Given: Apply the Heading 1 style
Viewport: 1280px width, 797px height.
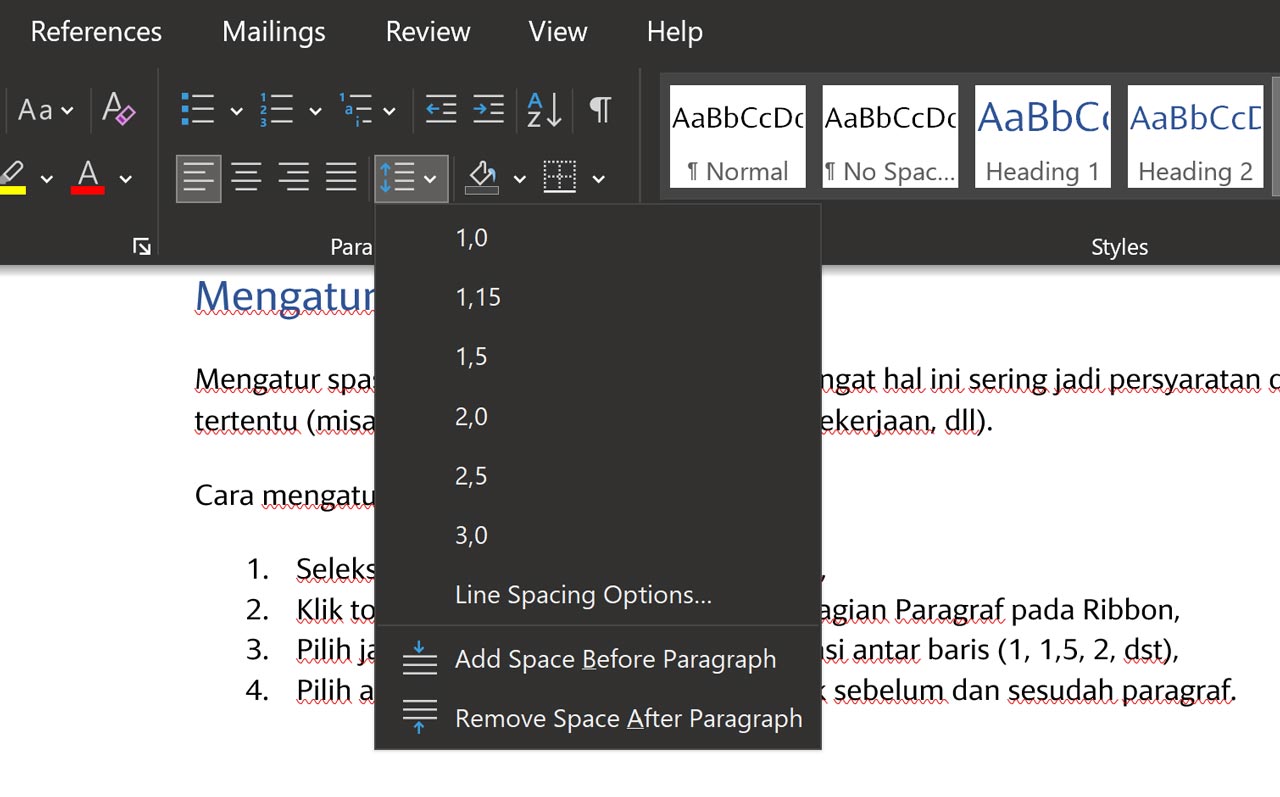Looking at the screenshot, I should (1043, 136).
